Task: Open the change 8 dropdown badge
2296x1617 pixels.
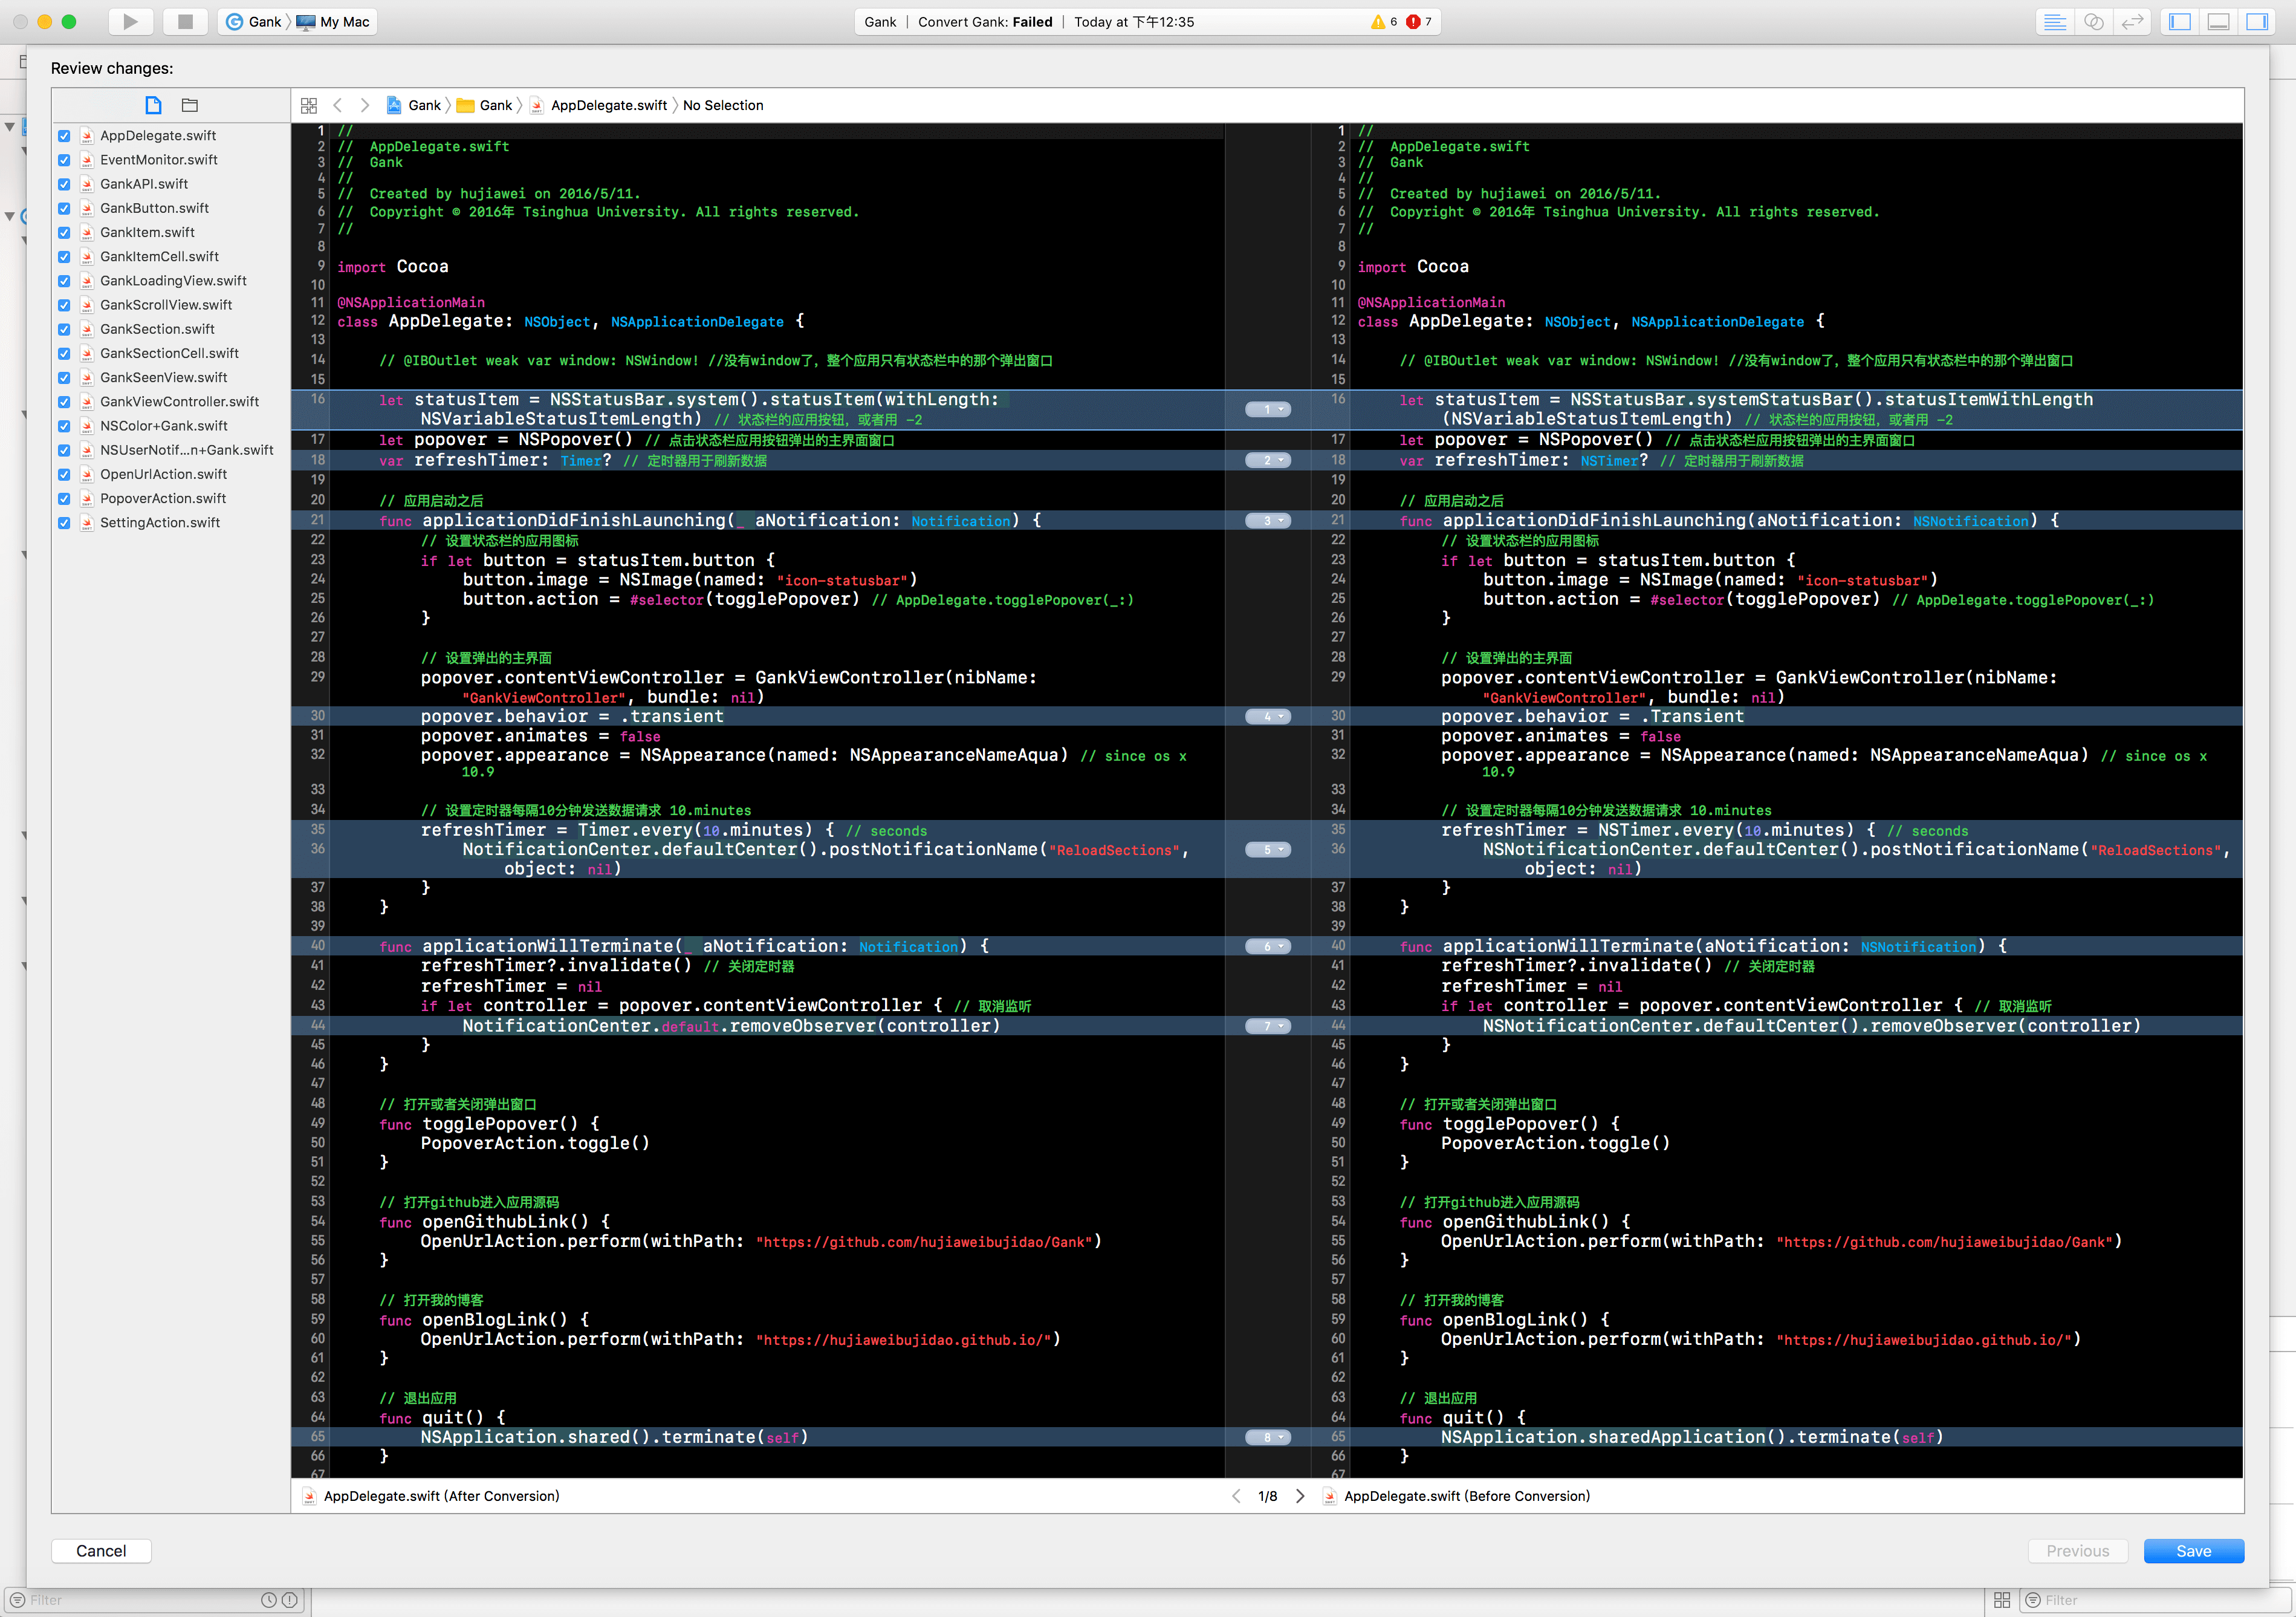Action: [x=1268, y=1437]
